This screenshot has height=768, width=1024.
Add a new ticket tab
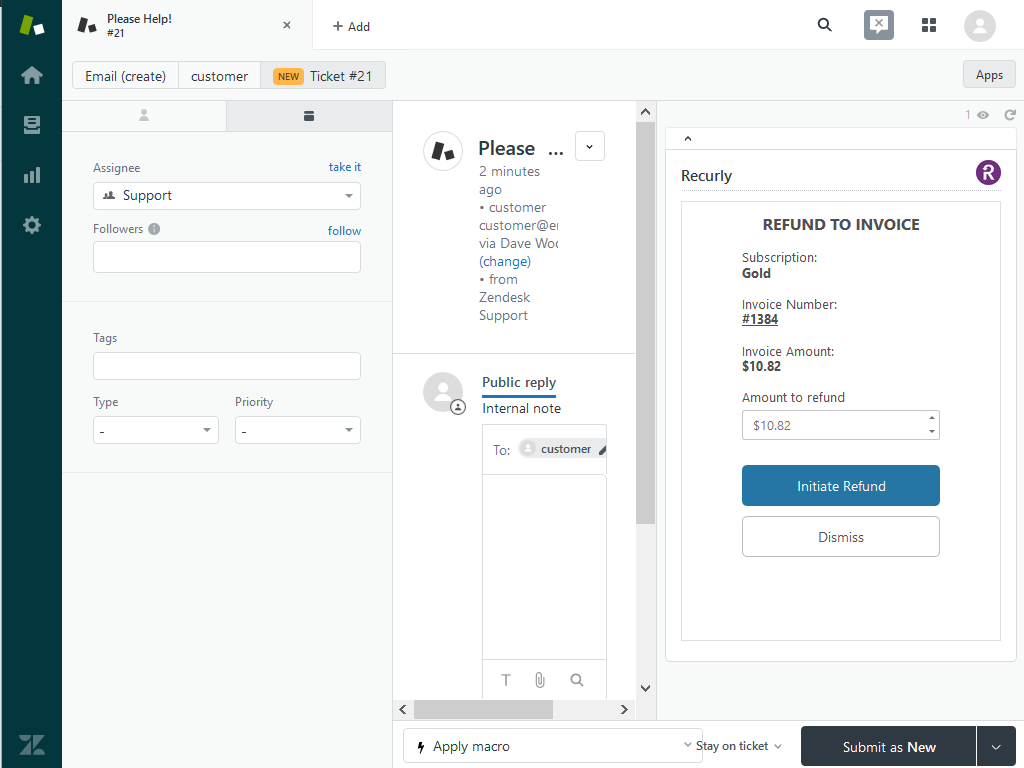tap(351, 26)
